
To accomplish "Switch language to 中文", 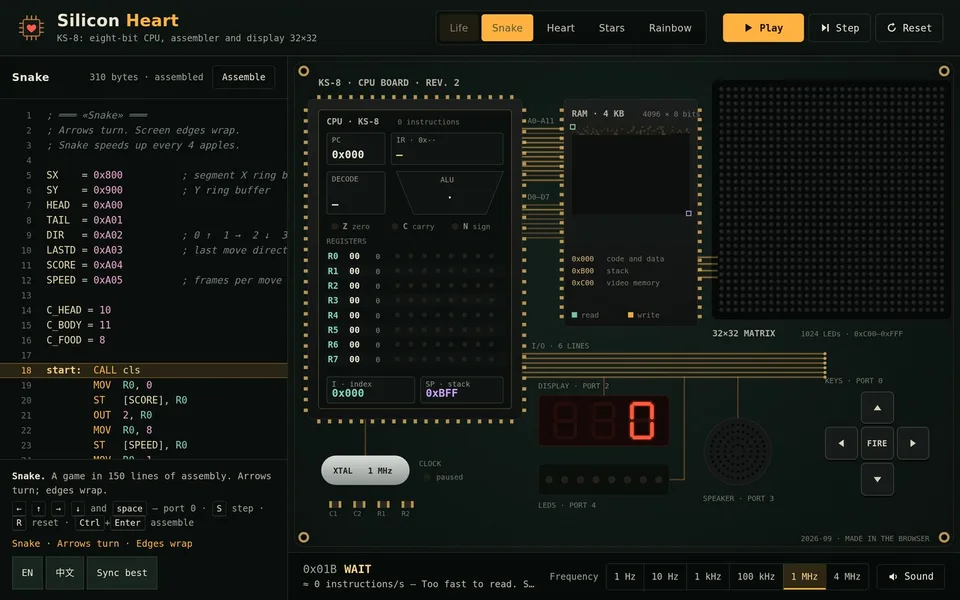I will (x=65, y=572).
